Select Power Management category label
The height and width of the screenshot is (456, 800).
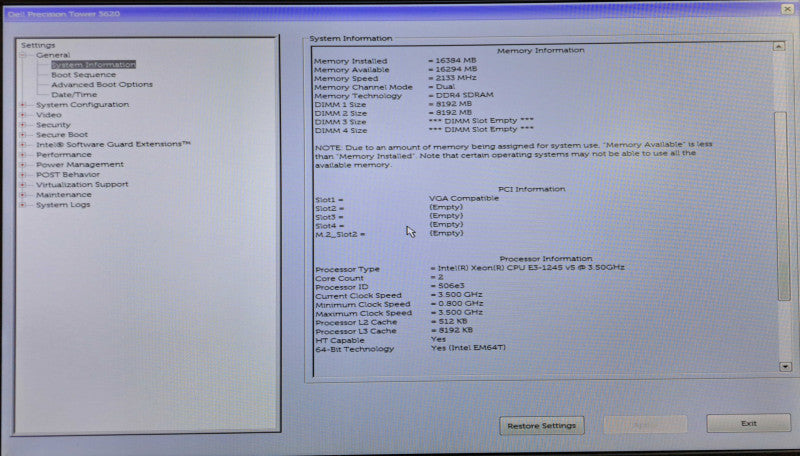coord(80,165)
